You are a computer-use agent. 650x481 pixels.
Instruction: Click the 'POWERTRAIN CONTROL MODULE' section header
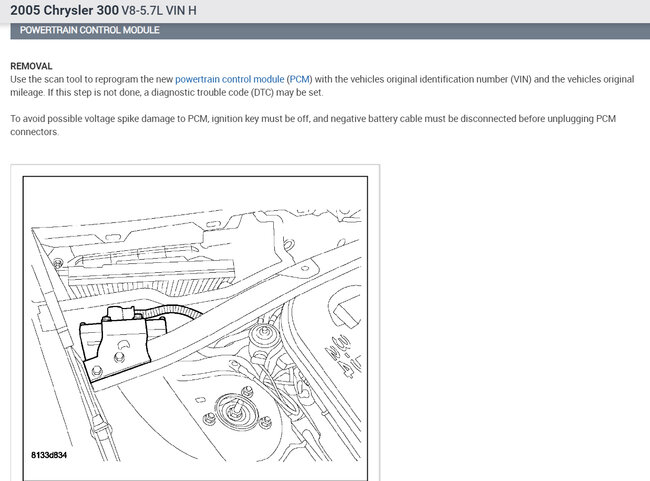point(90,30)
